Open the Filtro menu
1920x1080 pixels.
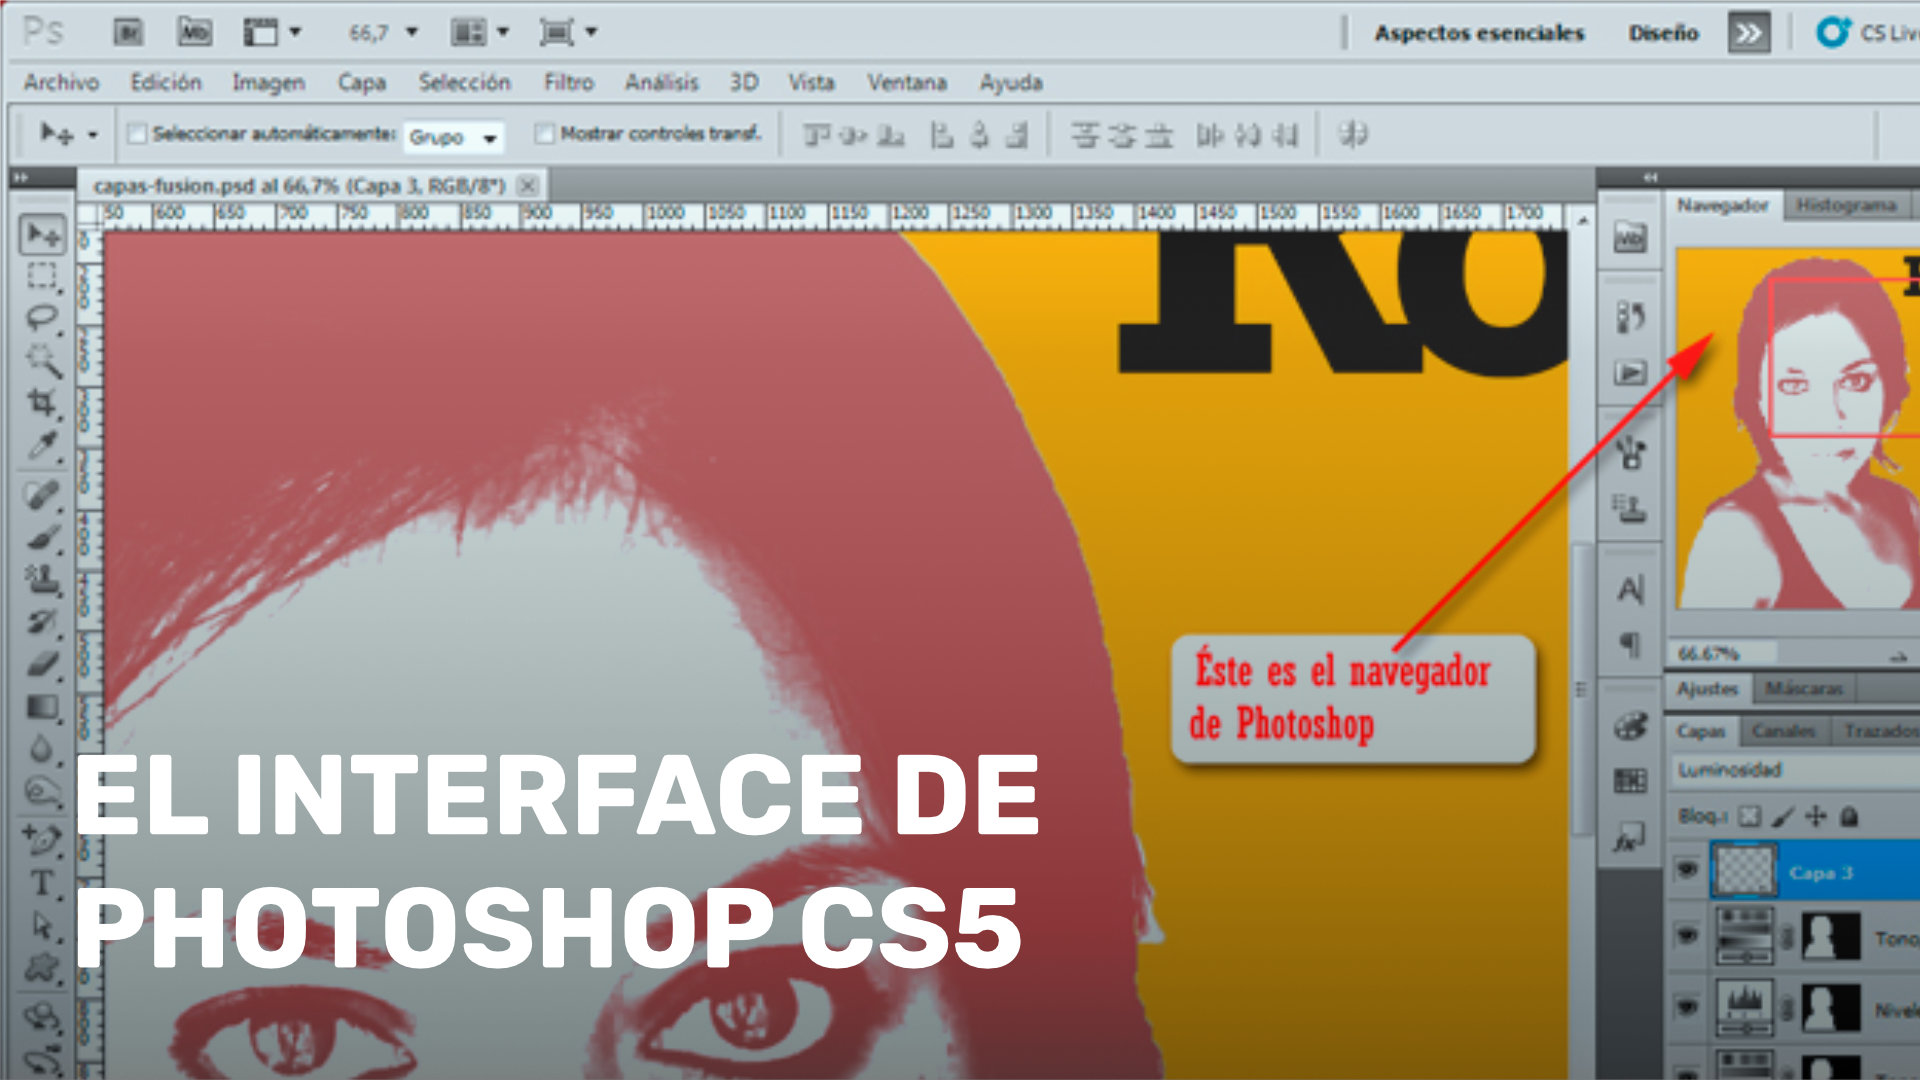[x=568, y=82]
